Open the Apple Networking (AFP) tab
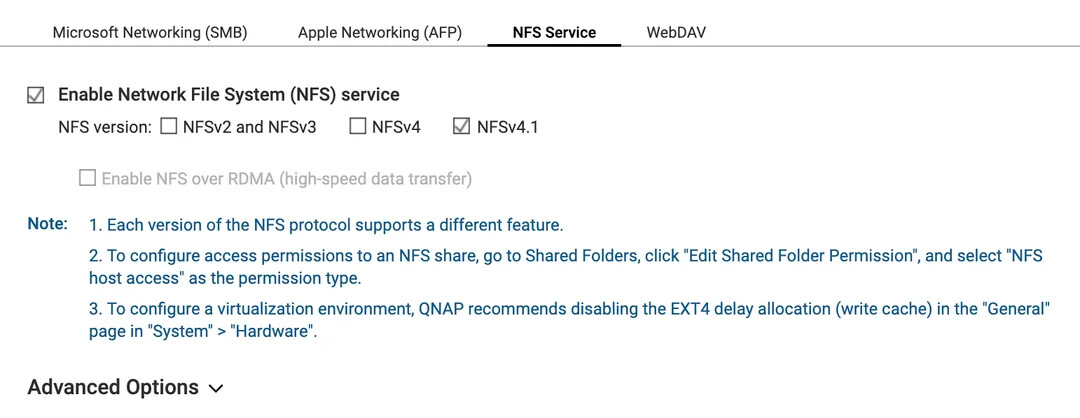This screenshot has height=418, width=1080. 380,32
